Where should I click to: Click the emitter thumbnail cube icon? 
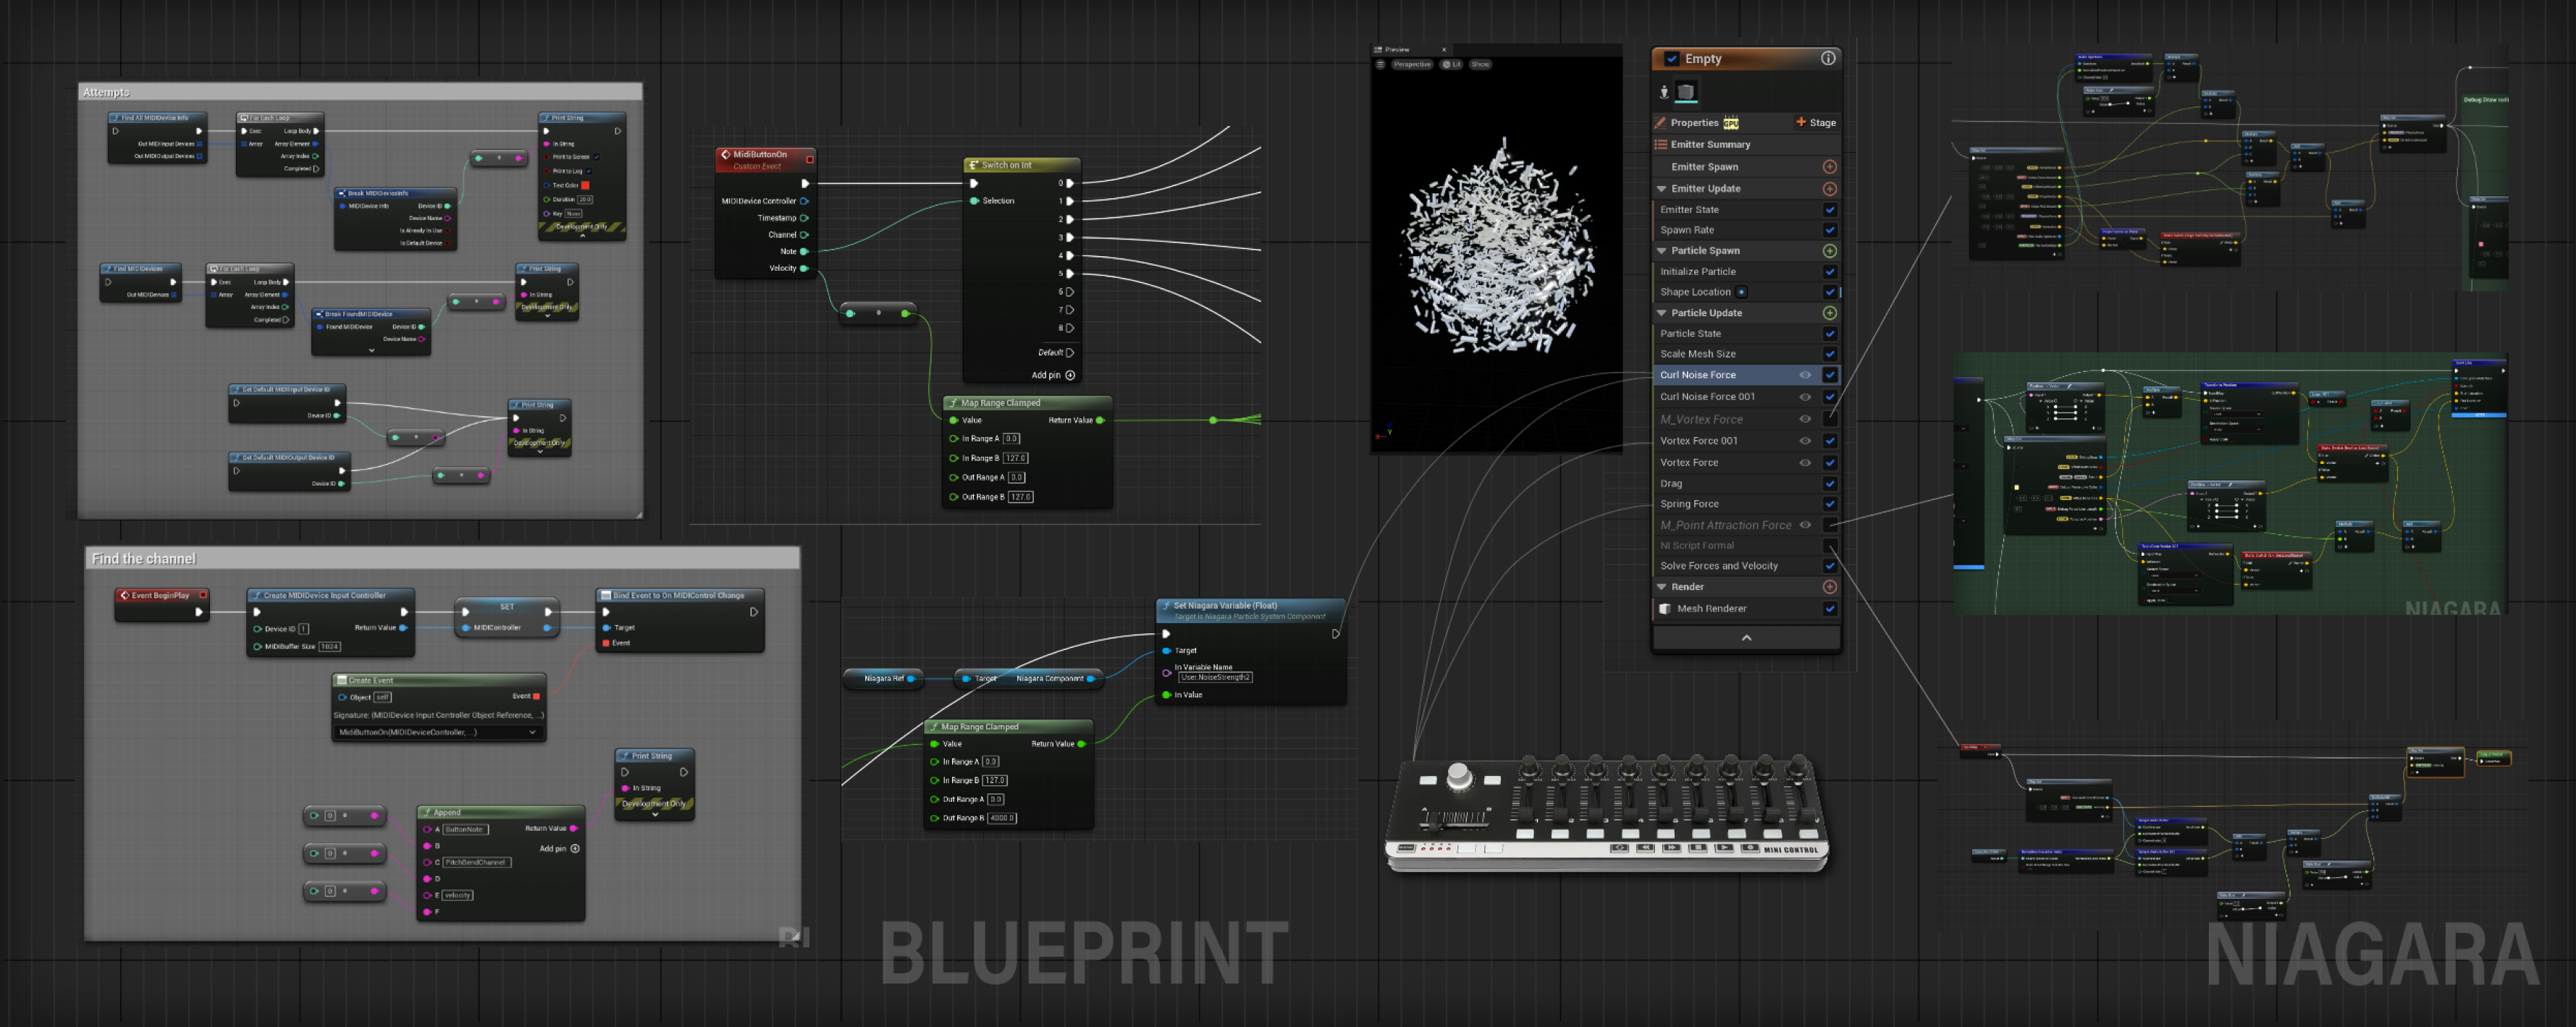(x=1686, y=92)
